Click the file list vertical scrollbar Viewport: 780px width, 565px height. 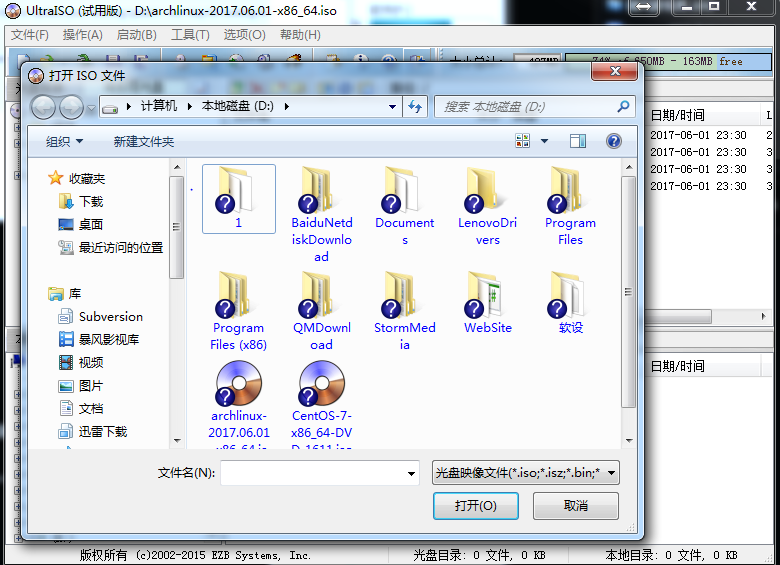628,291
